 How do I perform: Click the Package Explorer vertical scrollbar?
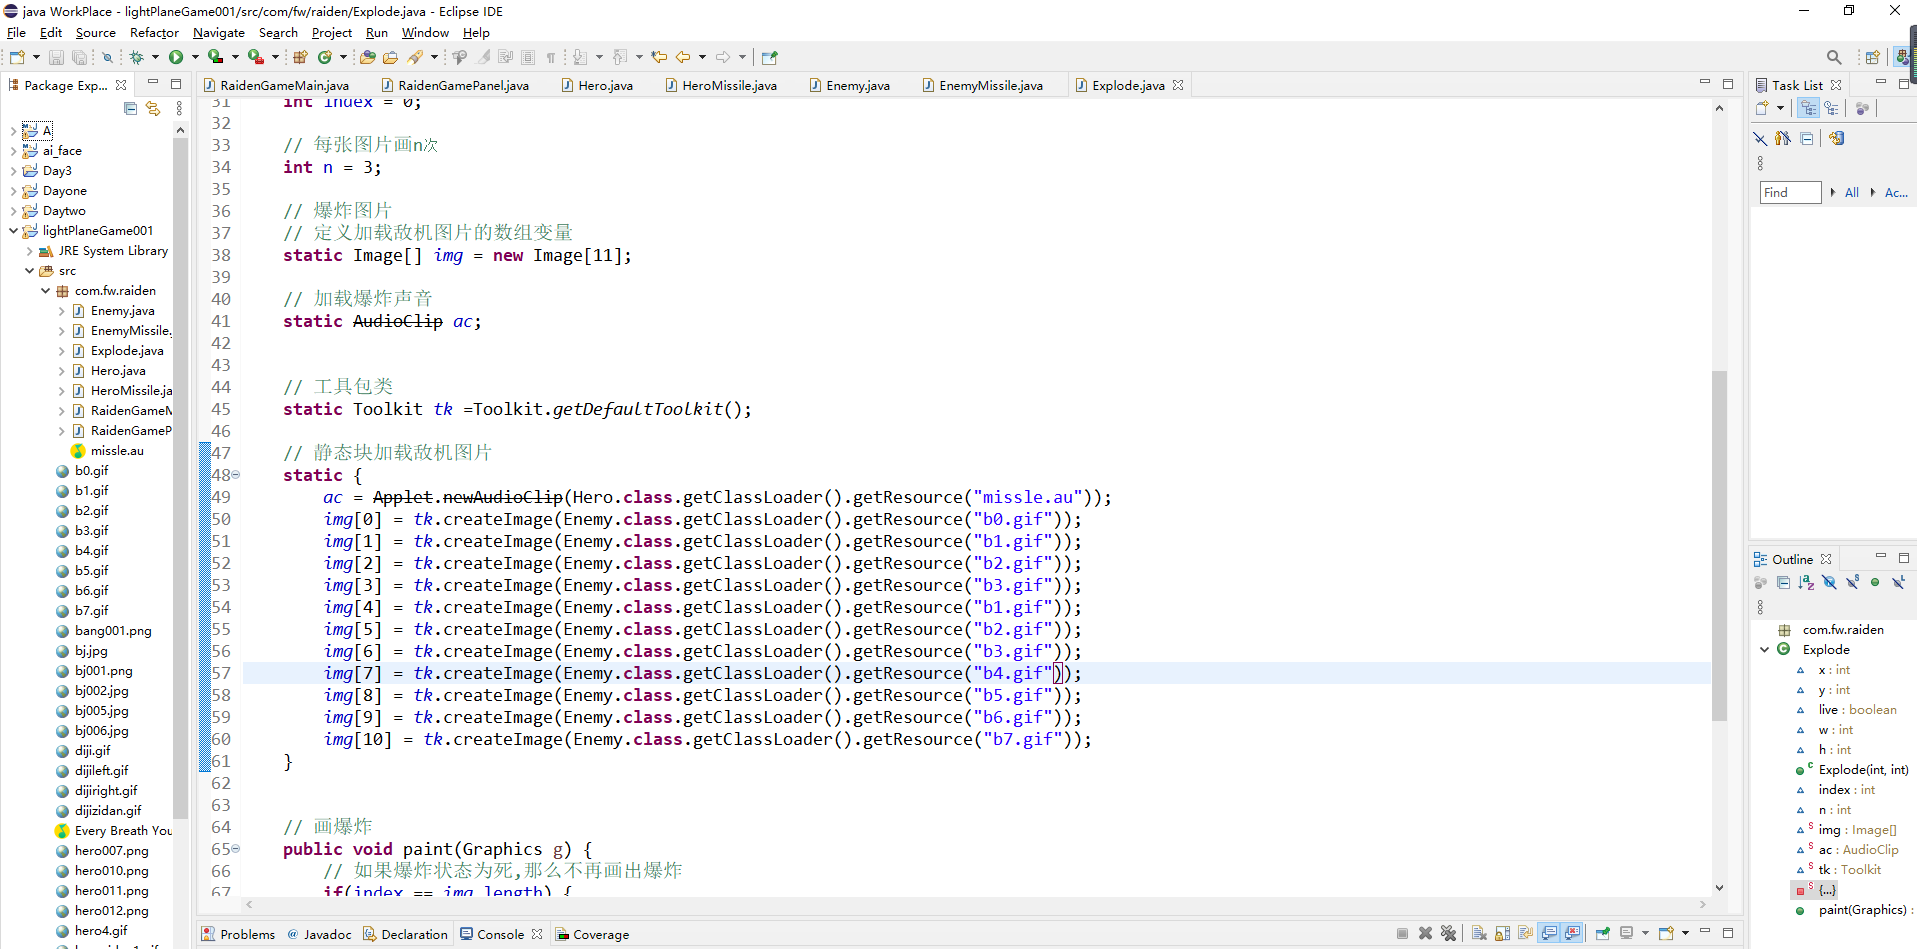[180, 478]
